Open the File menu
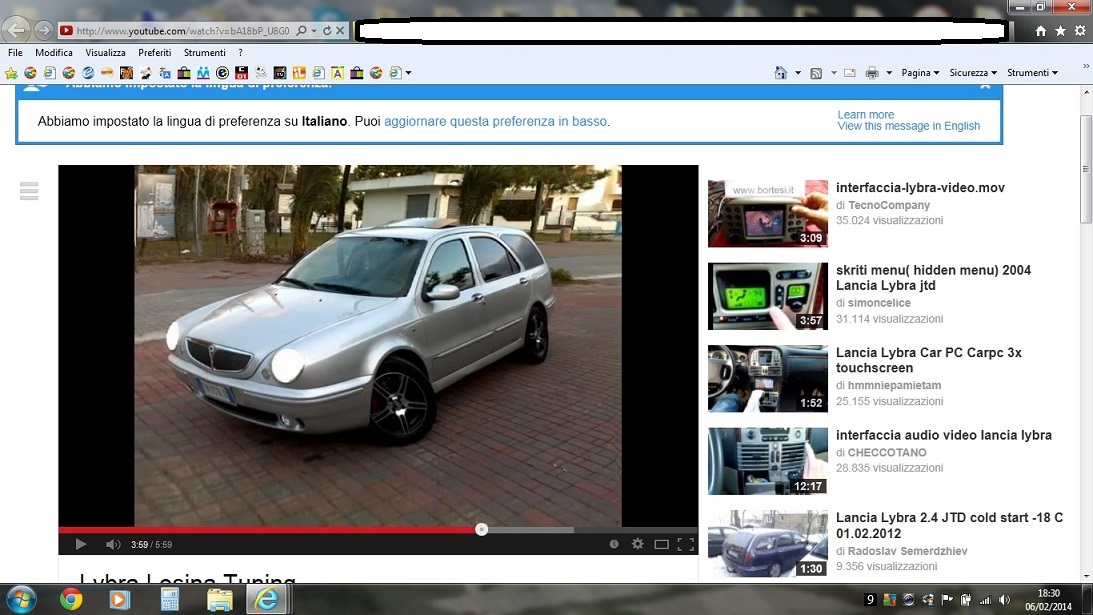1093x615 pixels. tap(15, 52)
